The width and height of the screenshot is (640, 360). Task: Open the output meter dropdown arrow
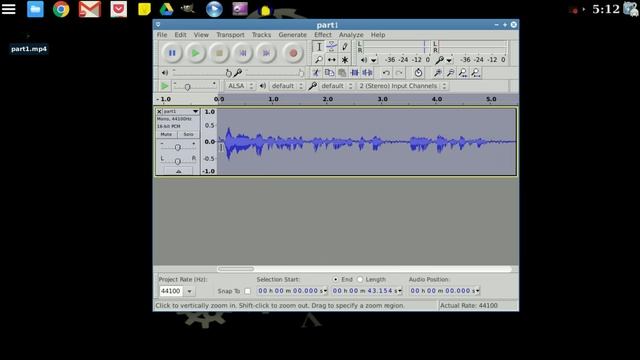coord(373,60)
